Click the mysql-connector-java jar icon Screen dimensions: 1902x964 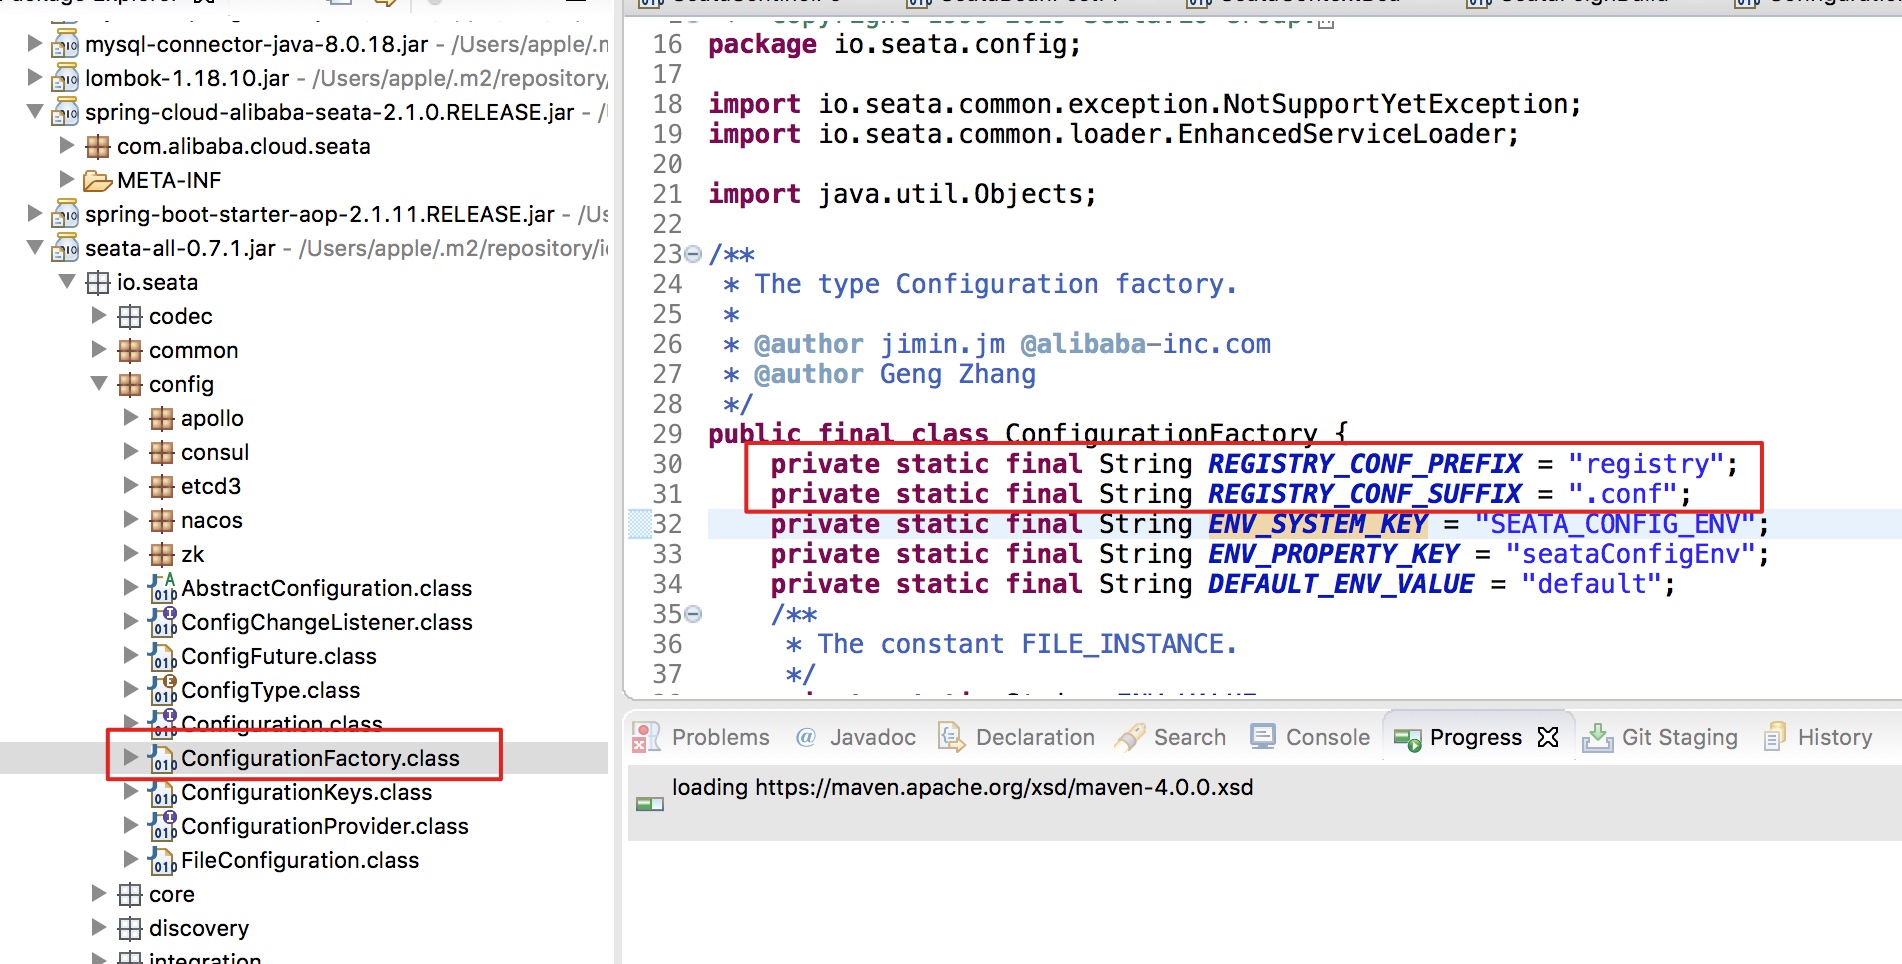[65, 45]
